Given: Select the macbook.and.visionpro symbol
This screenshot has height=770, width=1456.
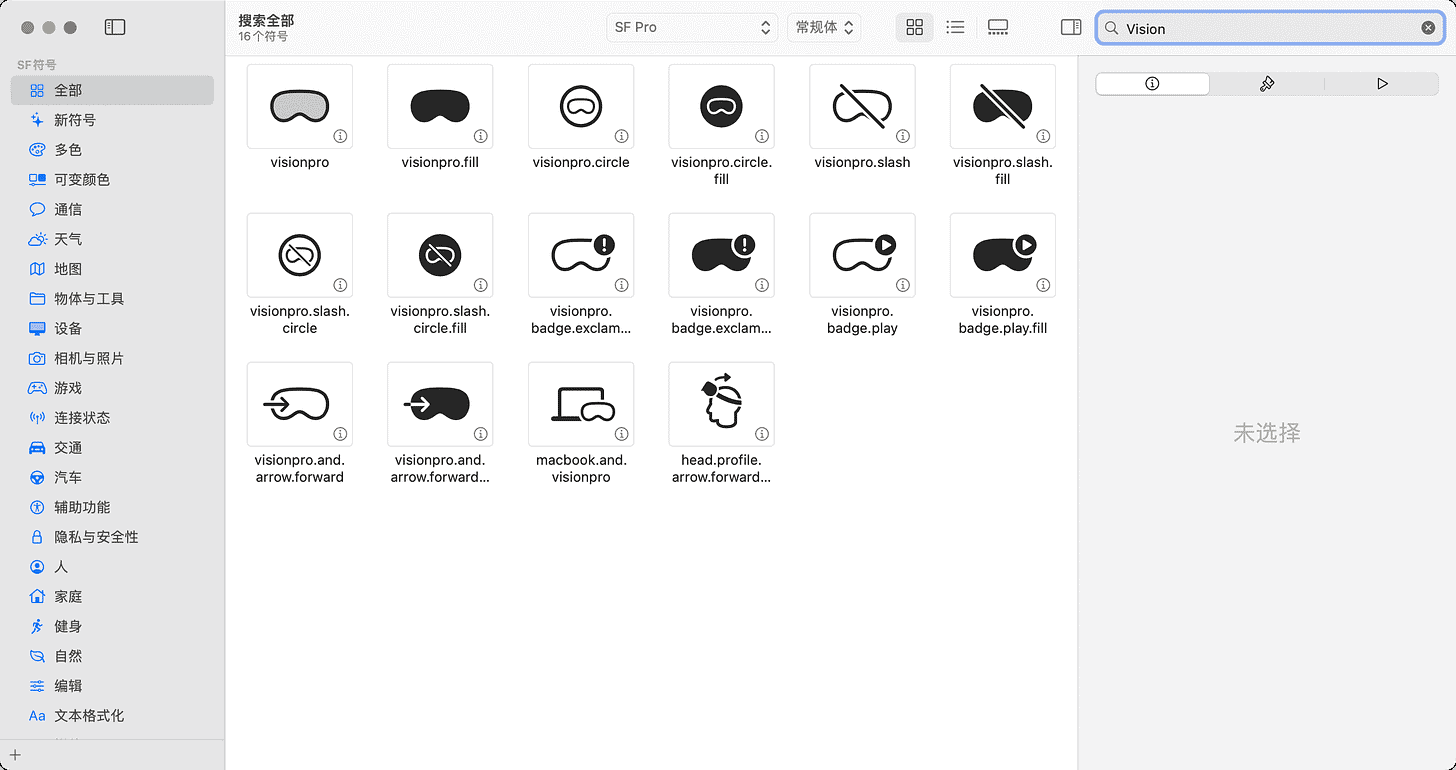Looking at the screenshot, I should tap(581, 404).
